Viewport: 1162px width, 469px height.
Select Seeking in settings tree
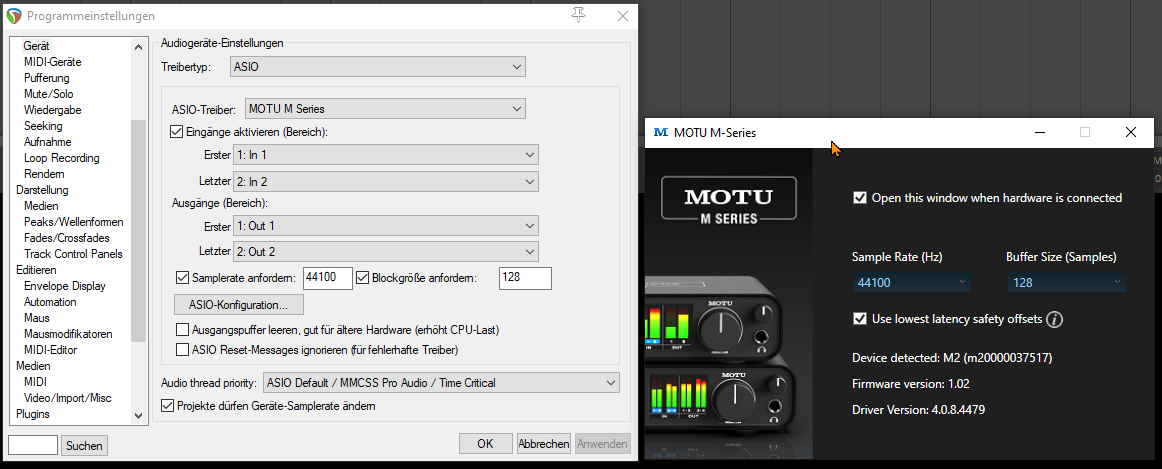43,126
